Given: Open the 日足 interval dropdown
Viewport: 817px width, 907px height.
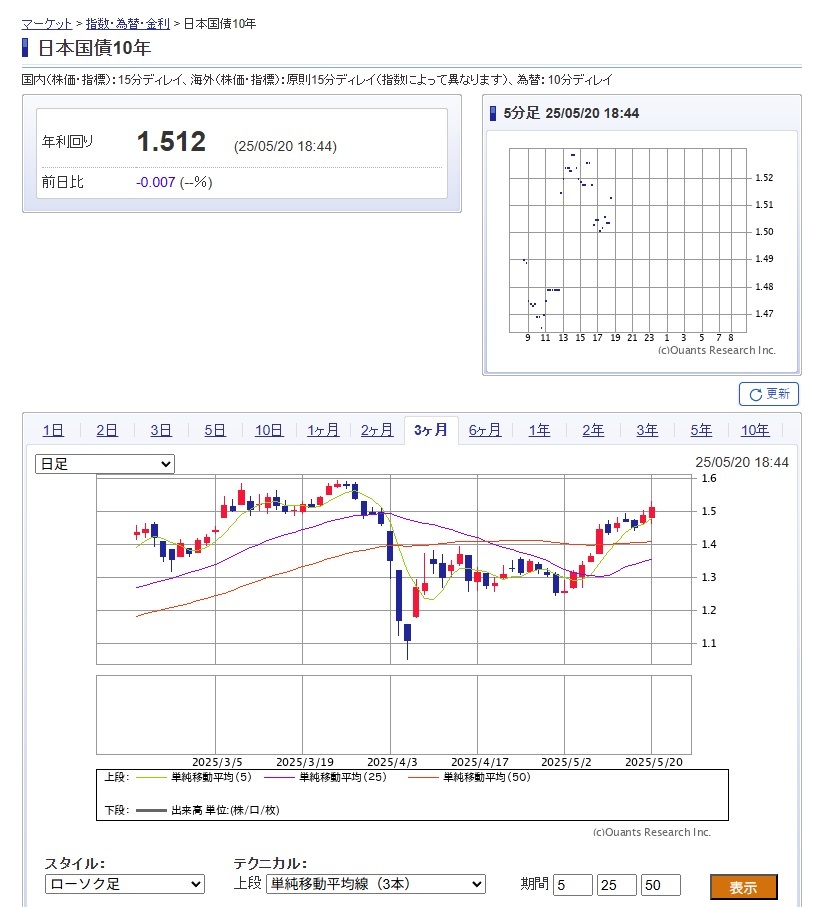Looking at the screenshot, I should 105,464.
